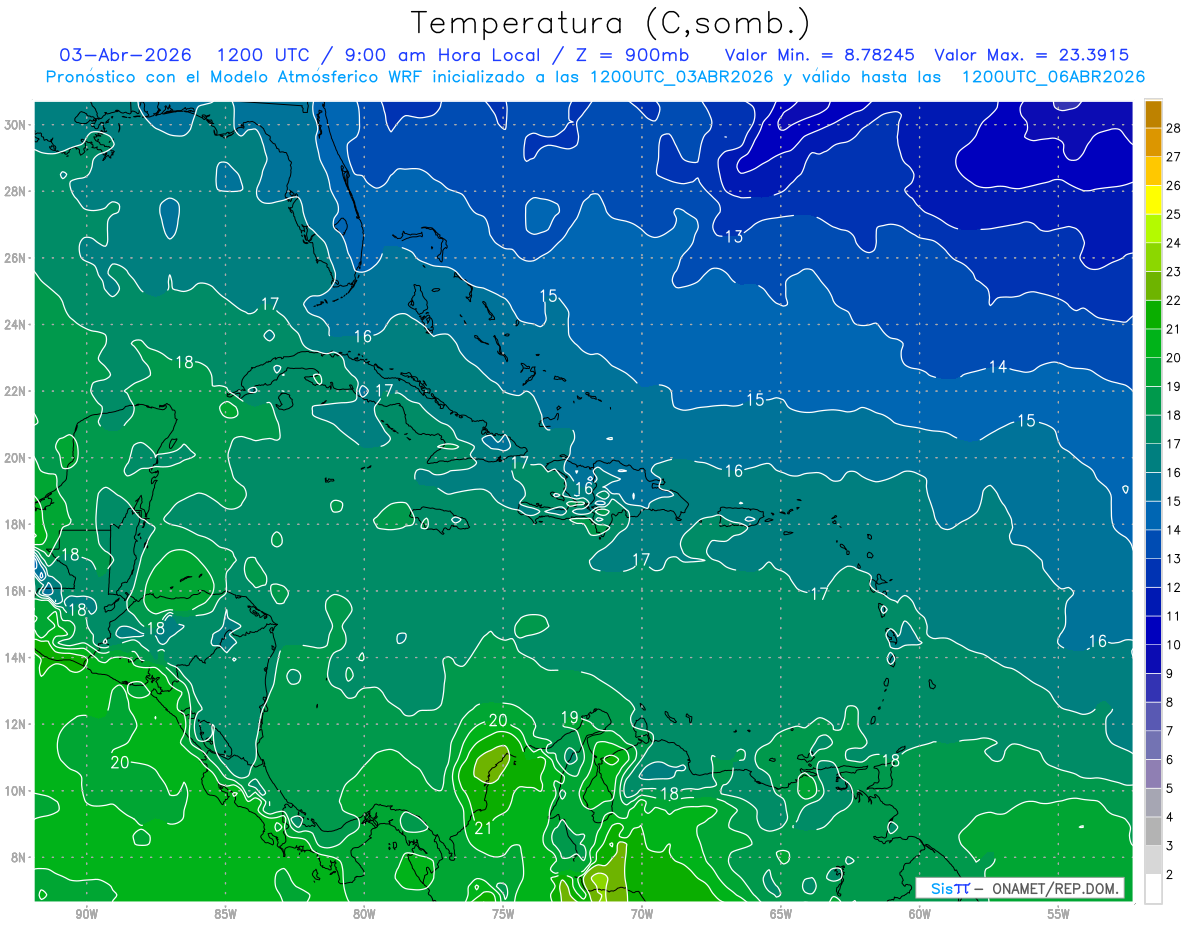Click the white 2 colorbar swatch
1200x927 pixels.
[x=1153, y=889]
